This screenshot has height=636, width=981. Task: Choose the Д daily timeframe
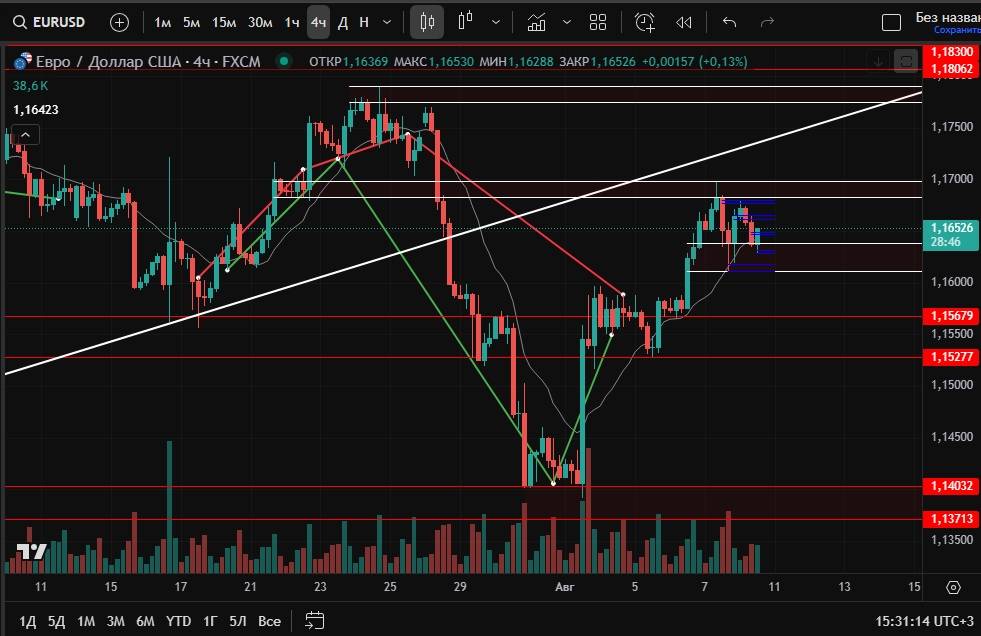(343, 22)
